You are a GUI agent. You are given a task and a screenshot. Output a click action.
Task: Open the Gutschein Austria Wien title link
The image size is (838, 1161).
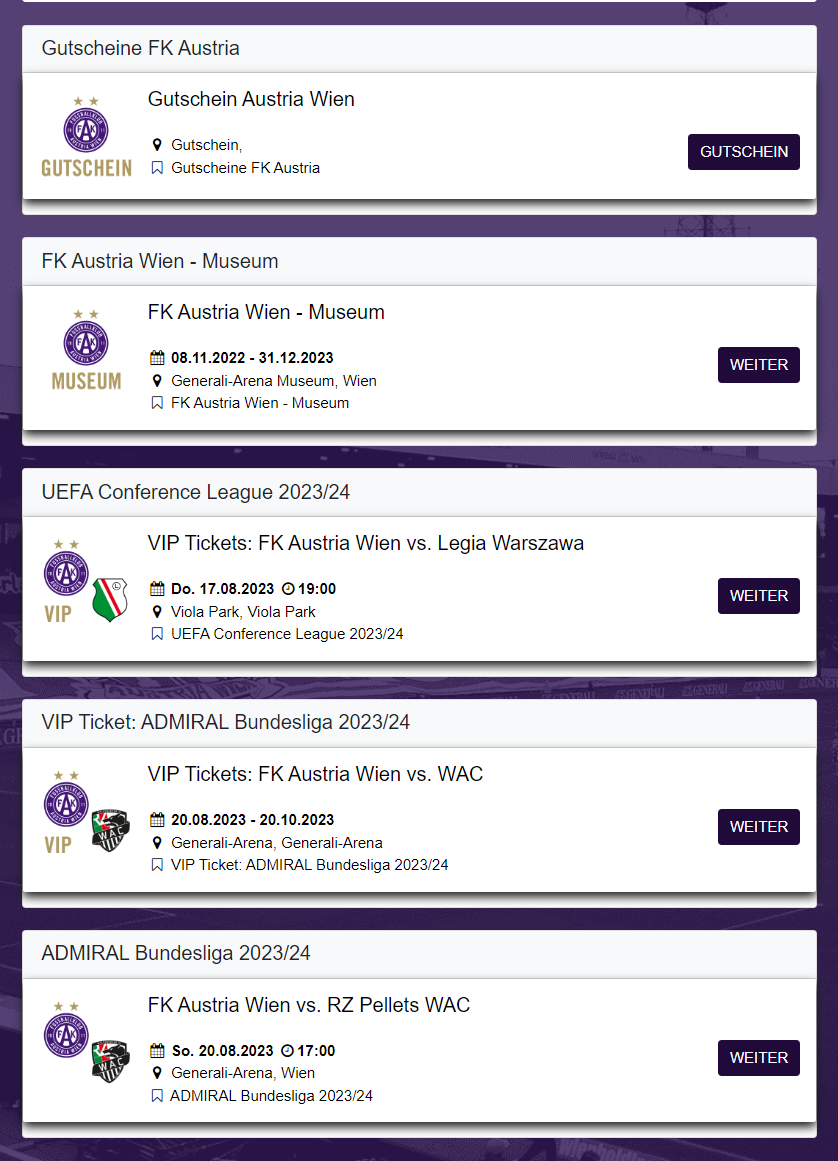(251, 99)
